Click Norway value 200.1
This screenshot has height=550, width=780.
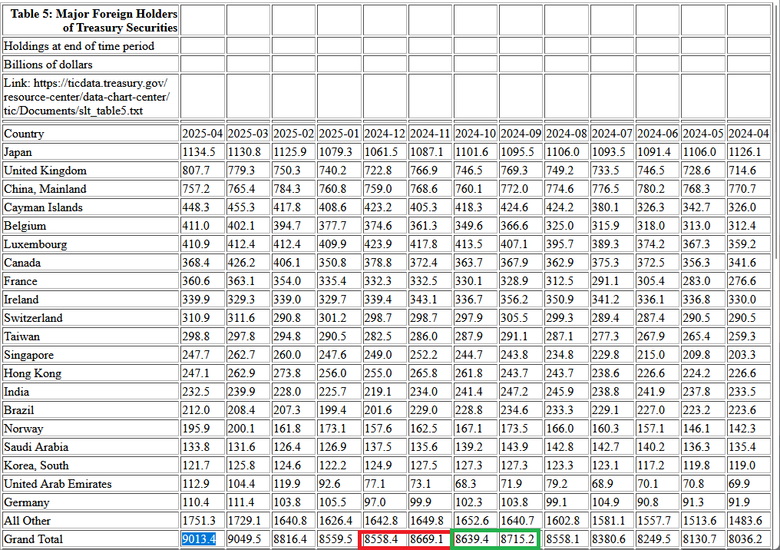coord(242,428)
